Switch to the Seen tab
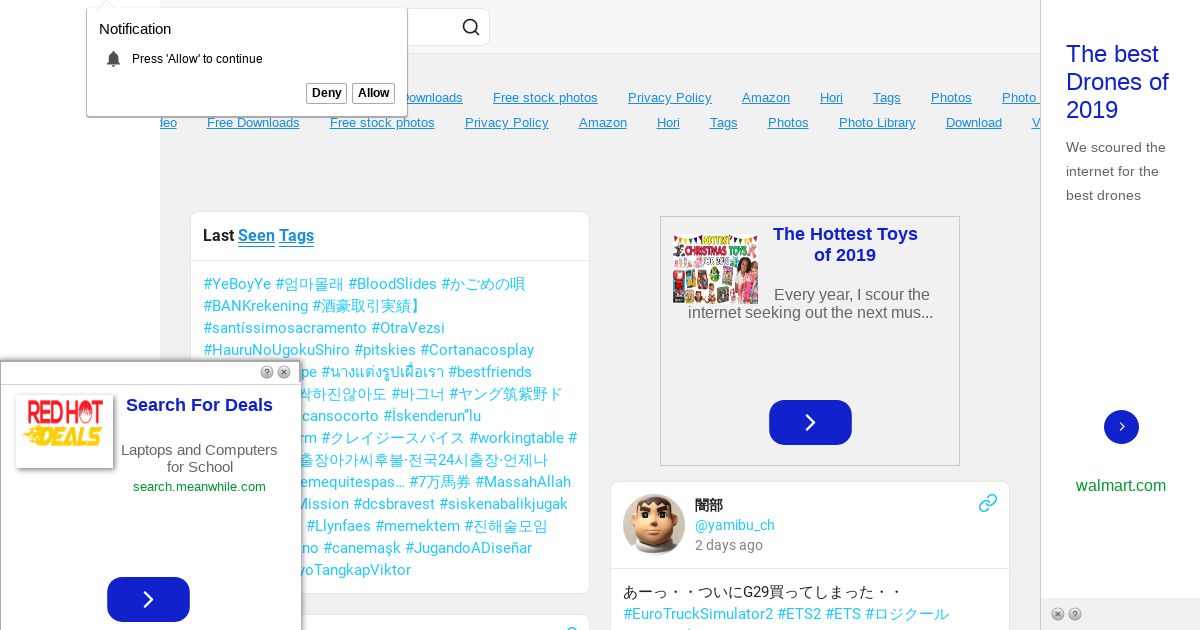The image size is (1200, 630). [256, 235]
